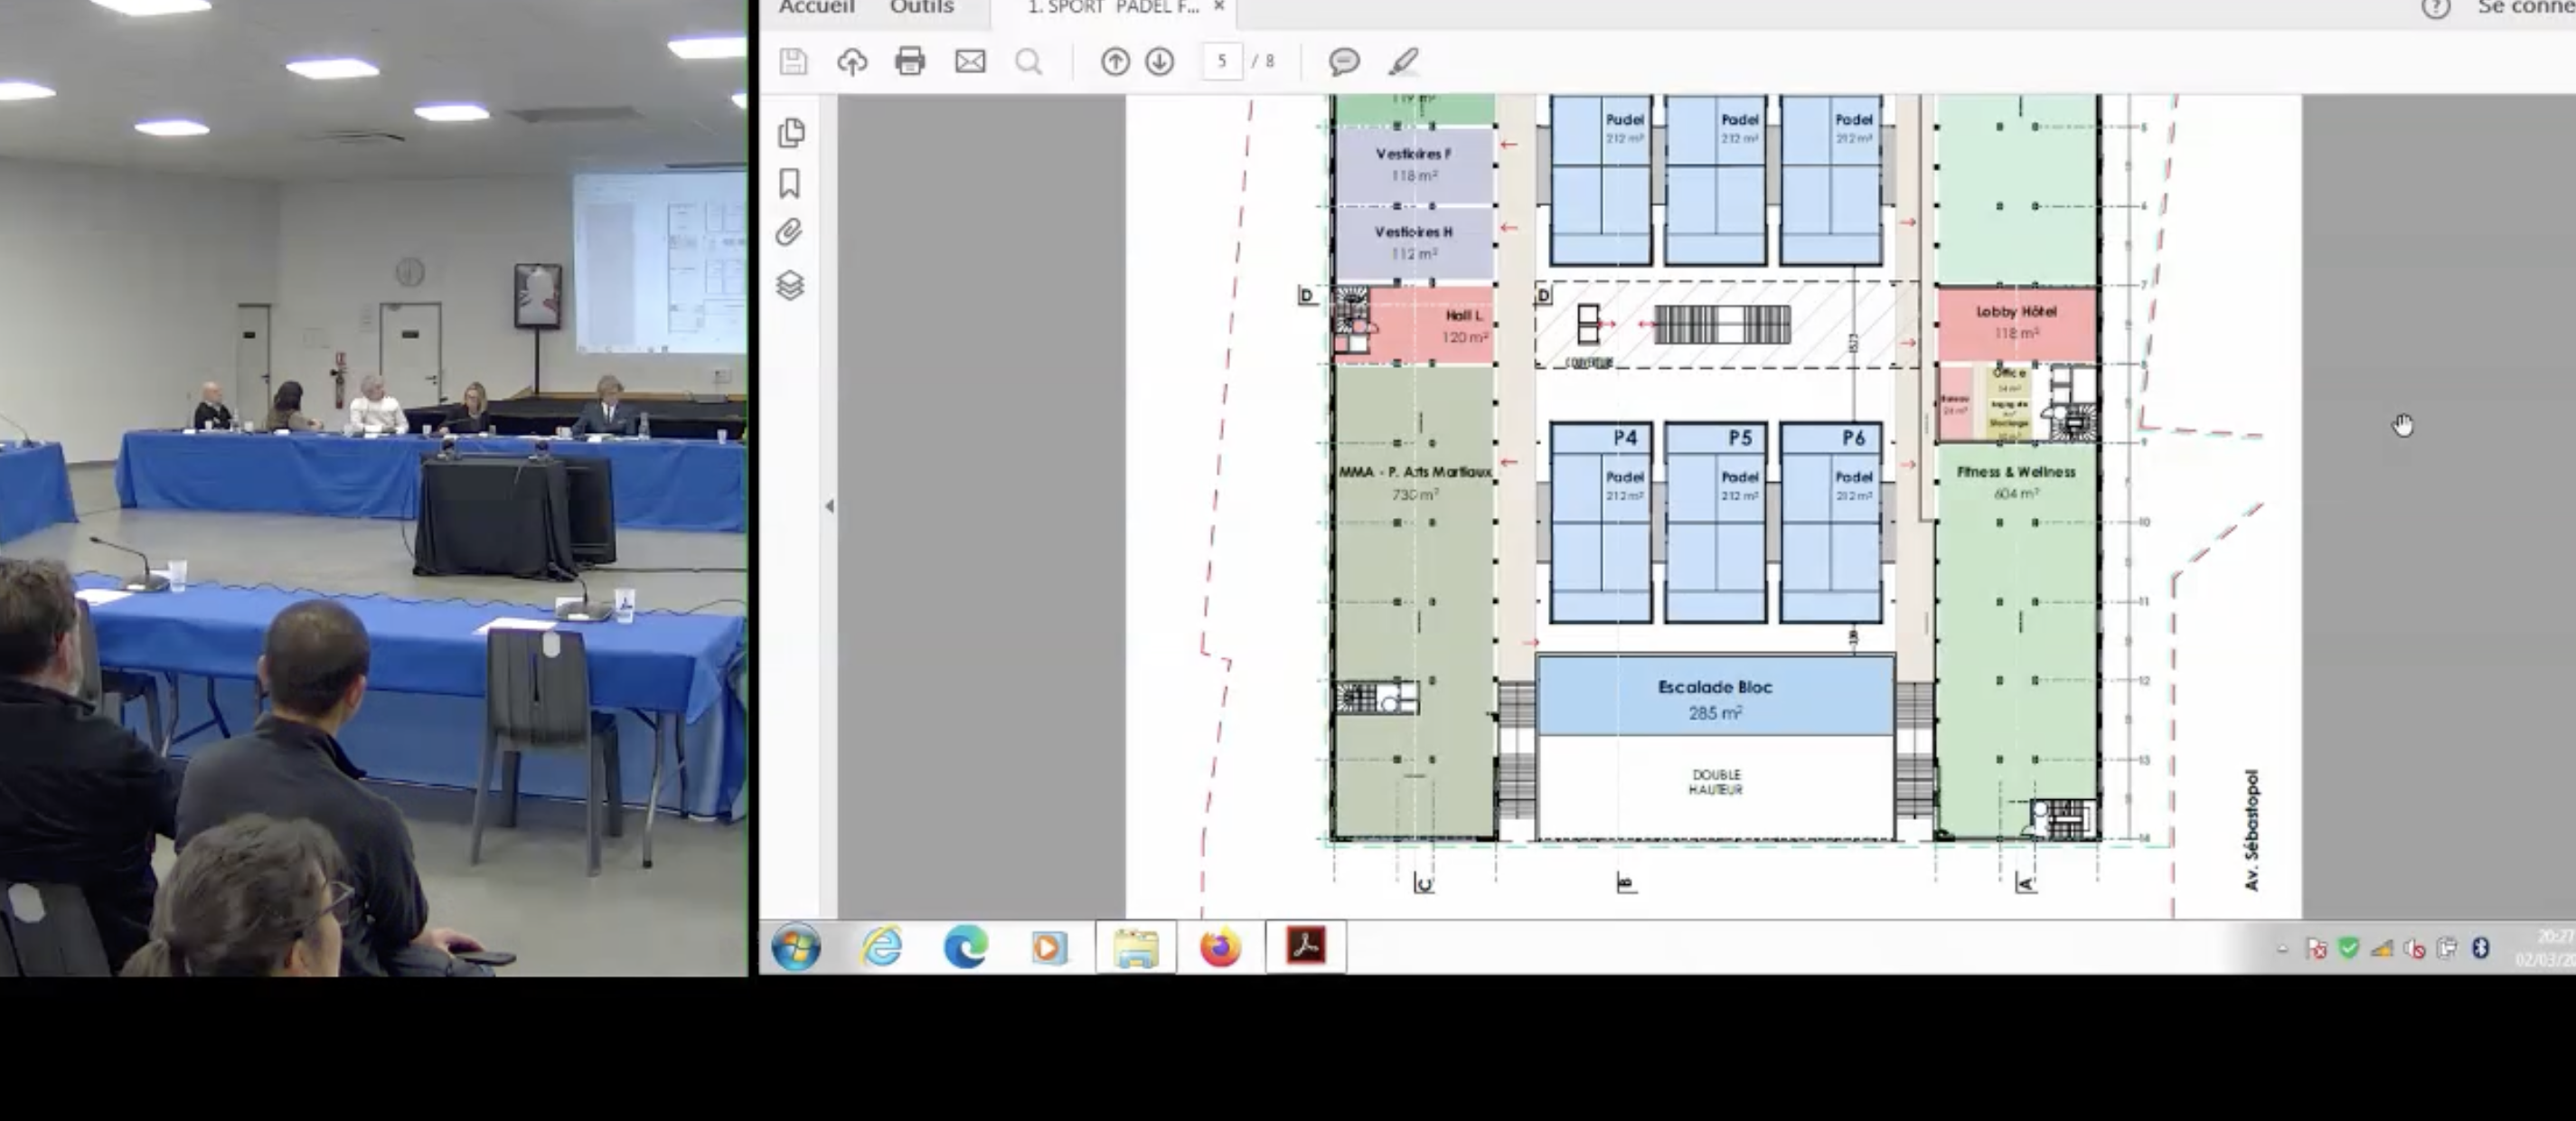Select the highlight pen tool
This screenshot has width=2576, height=1121.
pos(1403,62)
